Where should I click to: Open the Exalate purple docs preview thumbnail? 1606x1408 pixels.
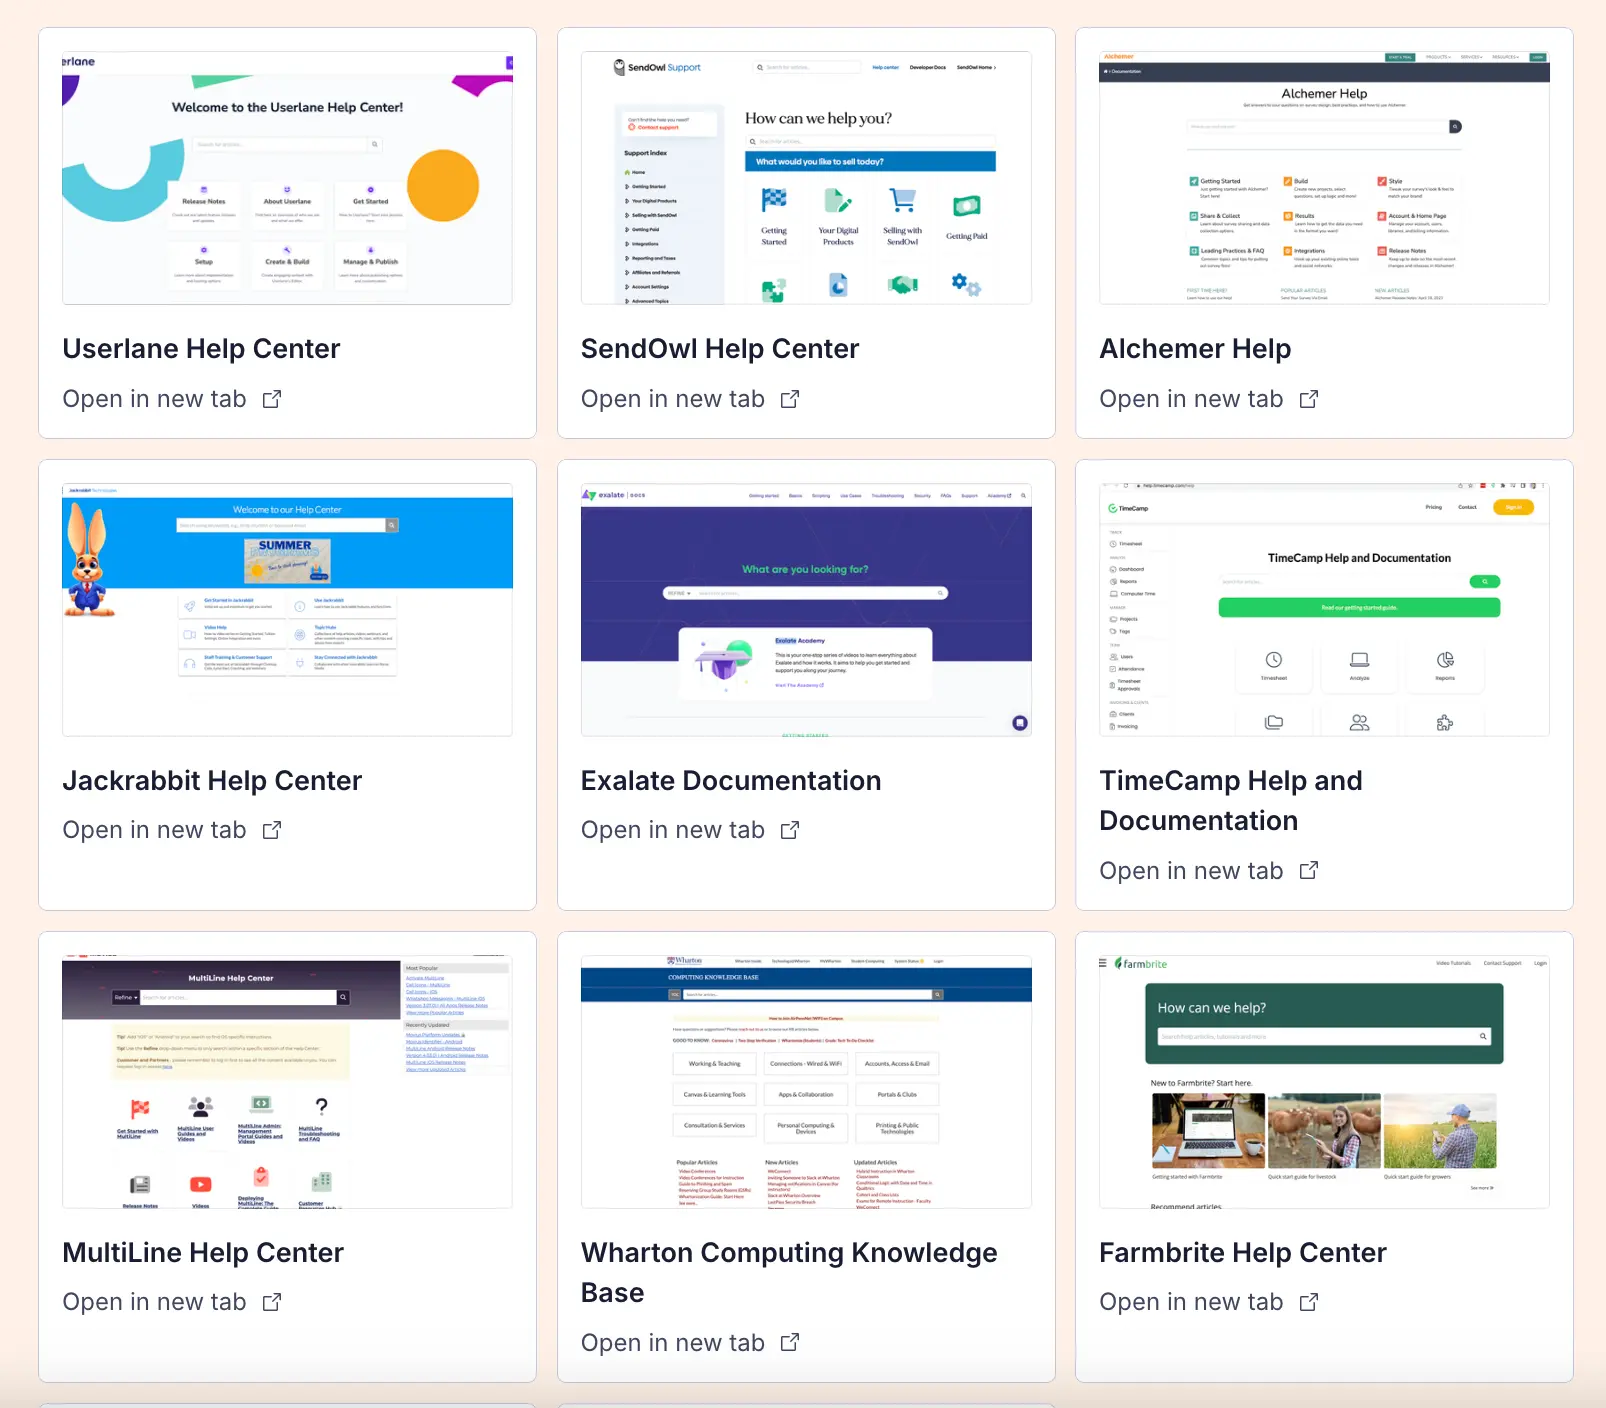pyautogui.click(x=806, y=610)
